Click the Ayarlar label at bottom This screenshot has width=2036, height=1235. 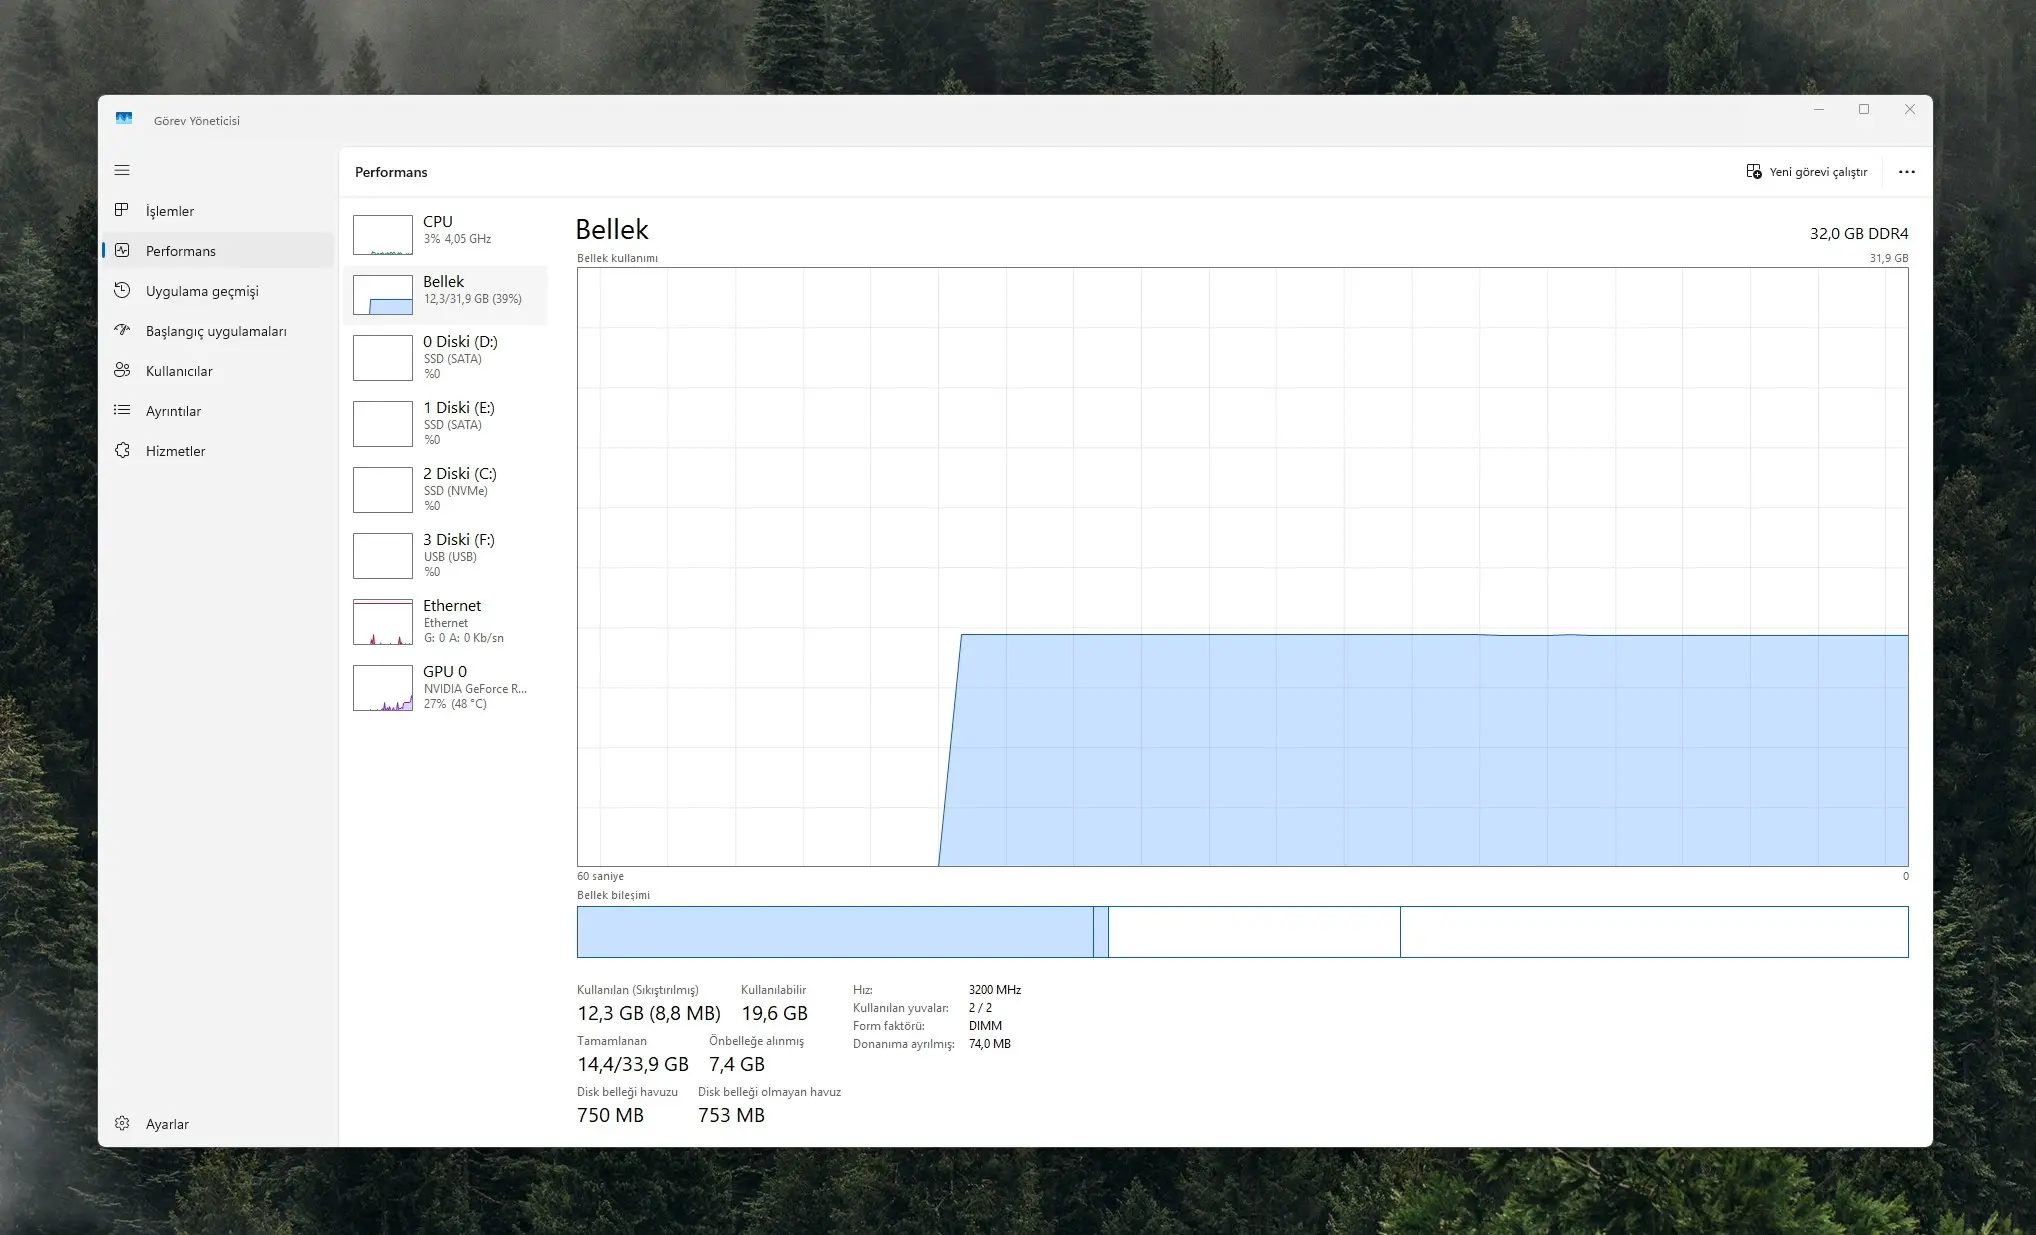click(167, 1124)
